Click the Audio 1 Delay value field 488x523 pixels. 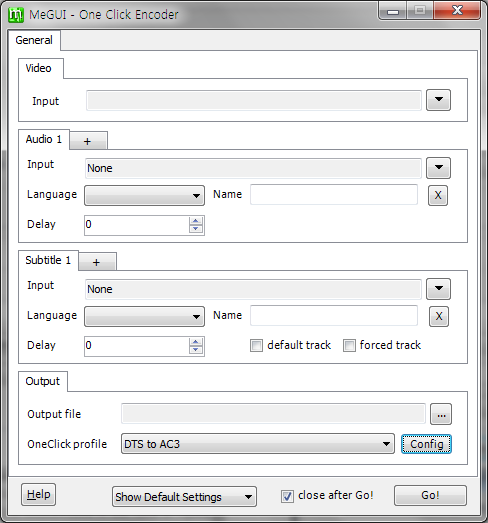pos(137,225)
